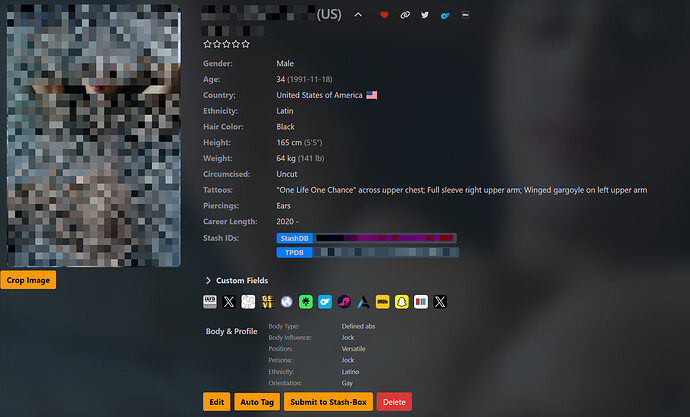This screenshot has height=417, width=690.
Task: Click the globe website icon
Action: [286, 301]
